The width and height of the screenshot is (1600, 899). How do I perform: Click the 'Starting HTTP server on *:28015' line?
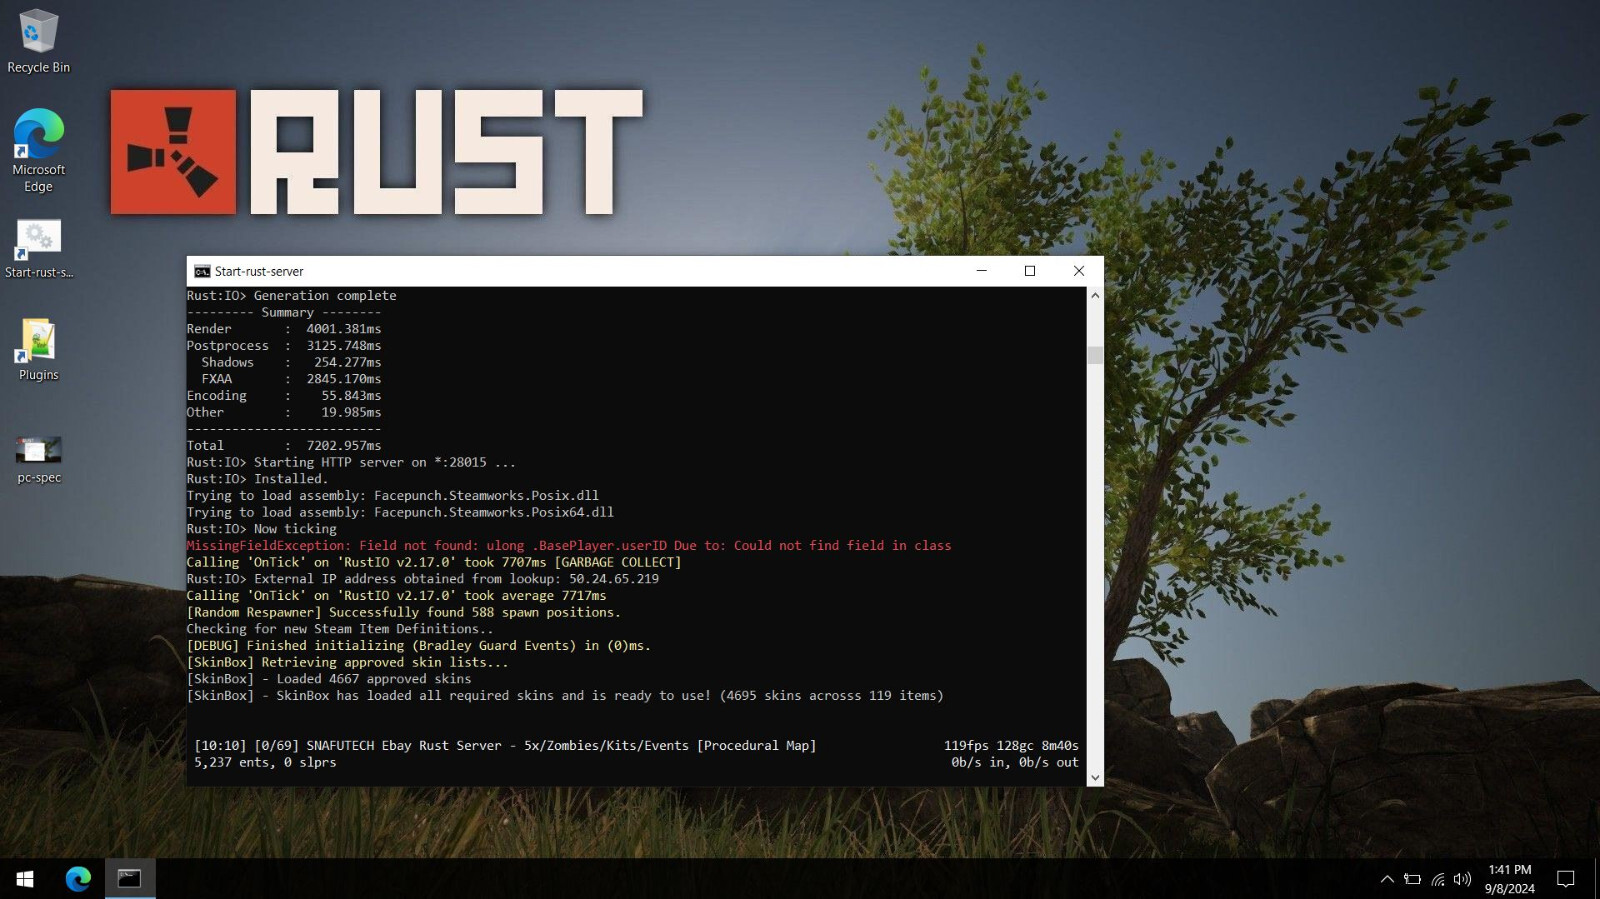pos(351,462)
